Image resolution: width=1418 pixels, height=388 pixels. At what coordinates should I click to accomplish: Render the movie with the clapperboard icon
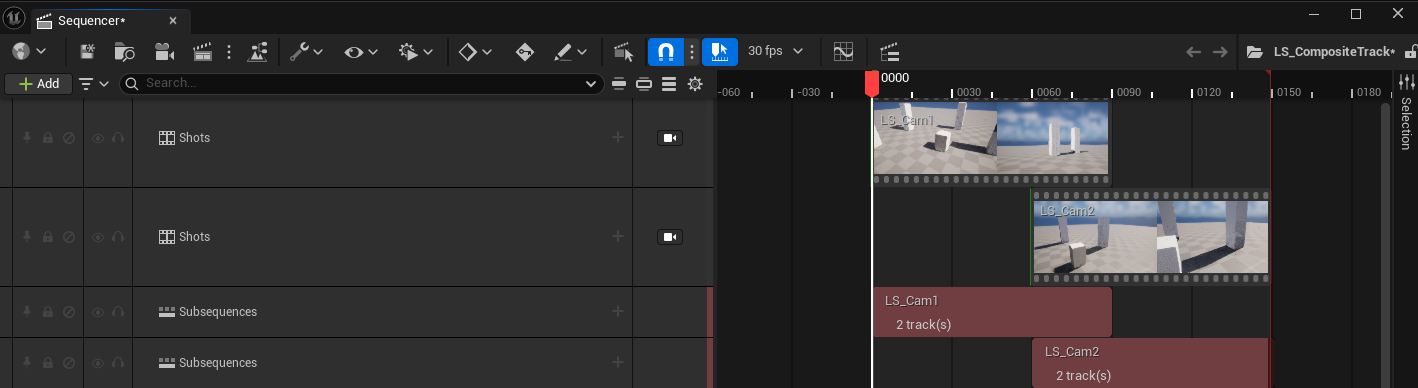coord(203,51)
